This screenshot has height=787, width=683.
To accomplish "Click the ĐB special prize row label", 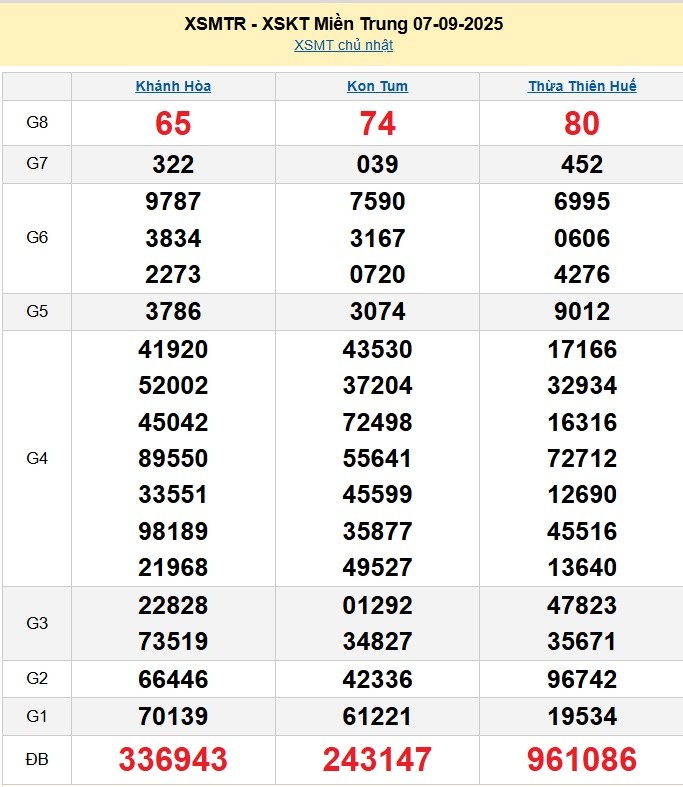I will point(37,760).
